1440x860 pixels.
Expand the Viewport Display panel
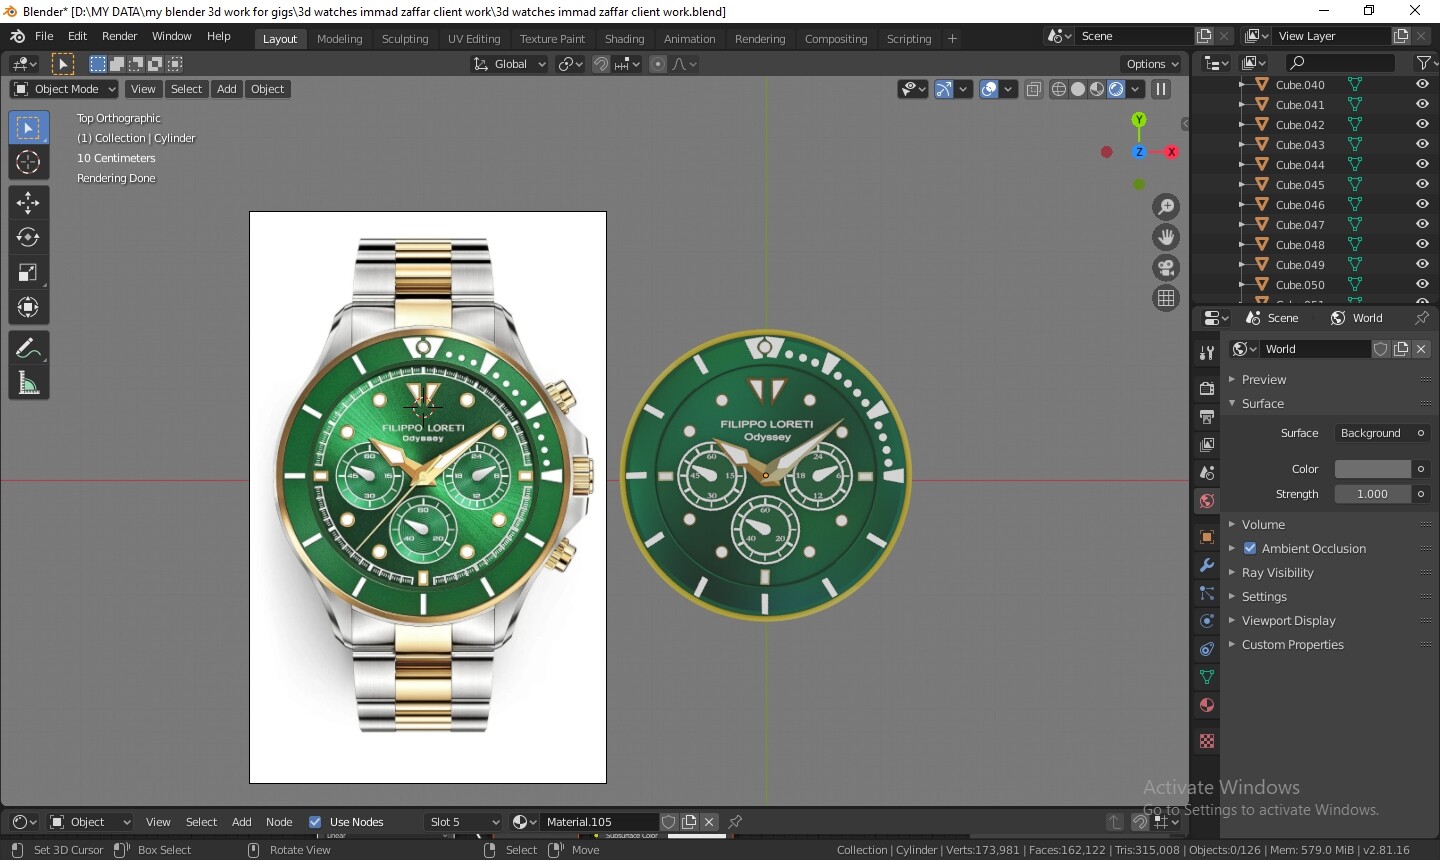1288,621
